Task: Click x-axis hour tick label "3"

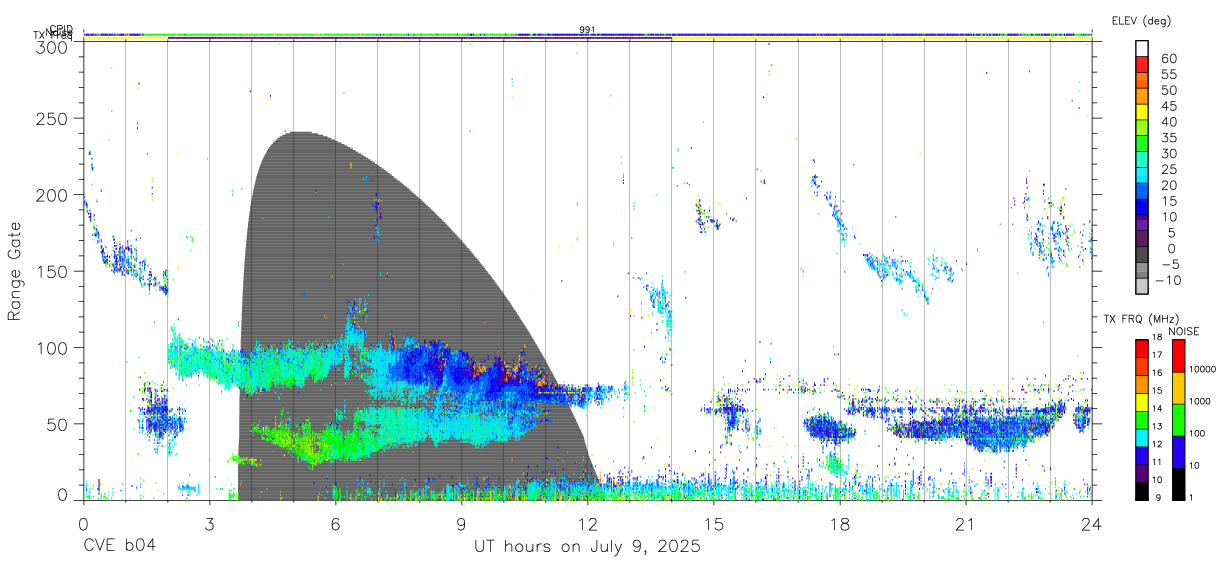Action: tap(210, 524)
